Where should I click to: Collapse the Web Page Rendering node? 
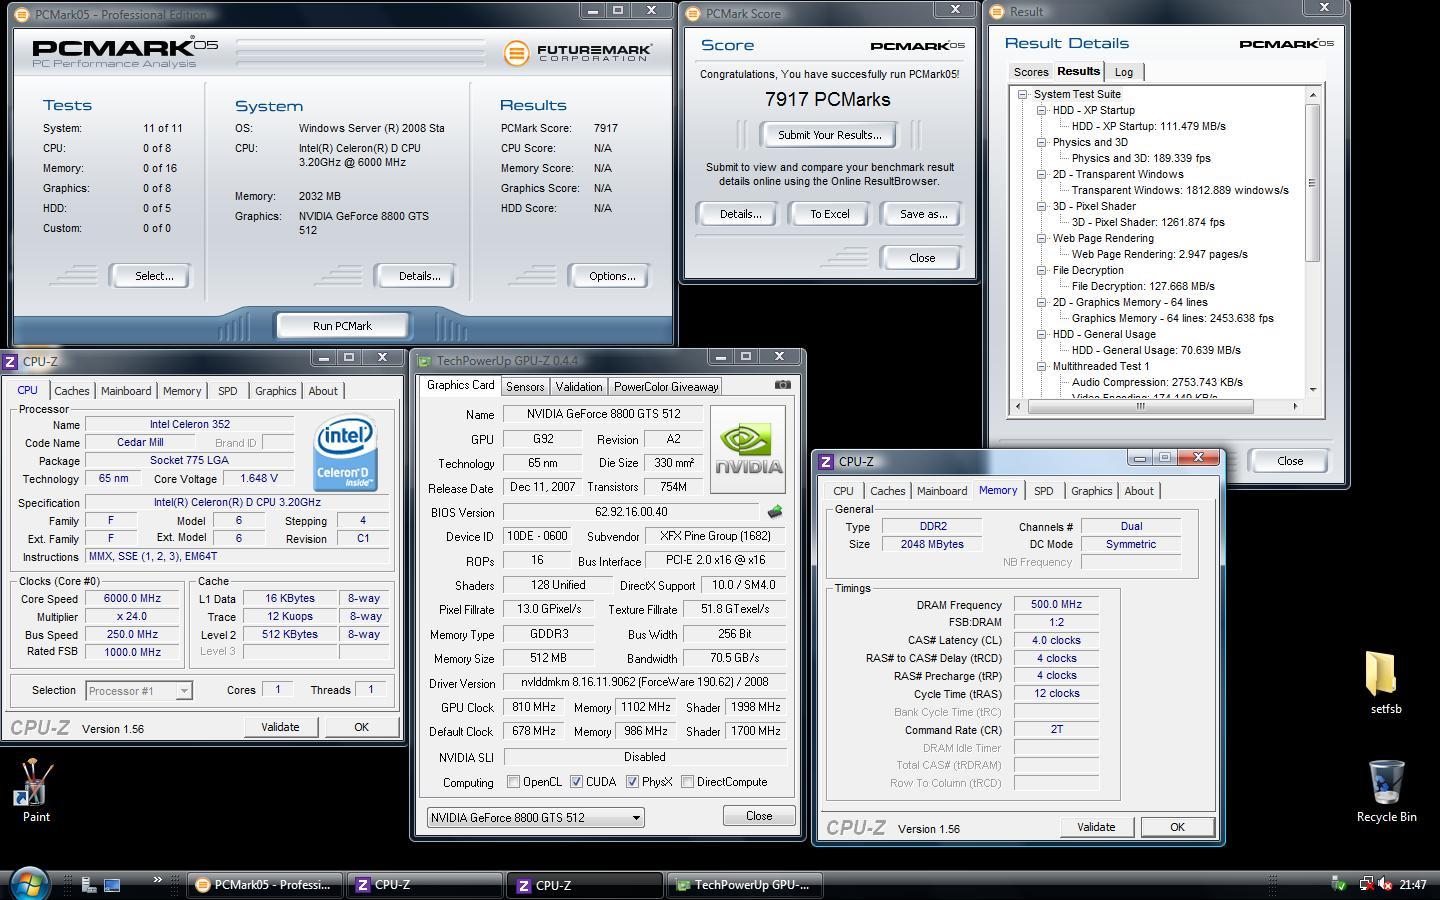point(1041,238)
